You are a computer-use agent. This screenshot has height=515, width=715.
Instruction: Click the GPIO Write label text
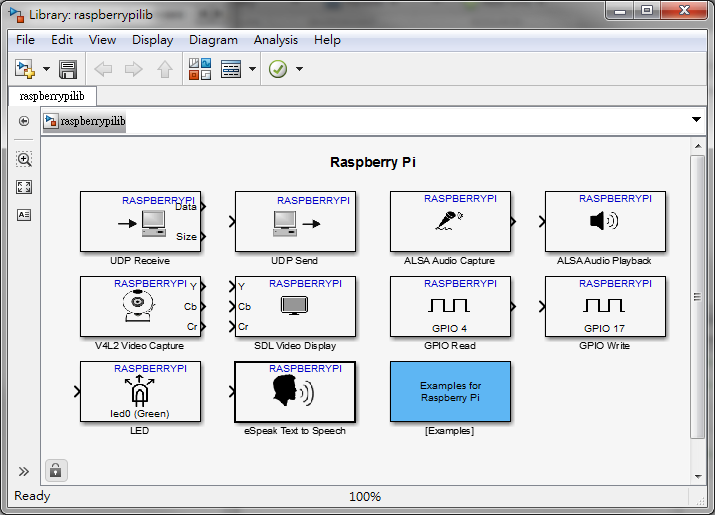[x=604, y=346]
